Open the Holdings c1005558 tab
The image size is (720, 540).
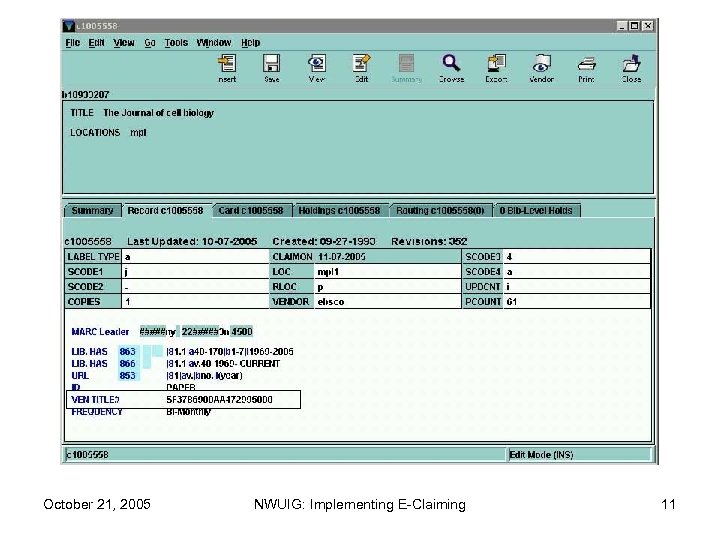tap(339, 210)
